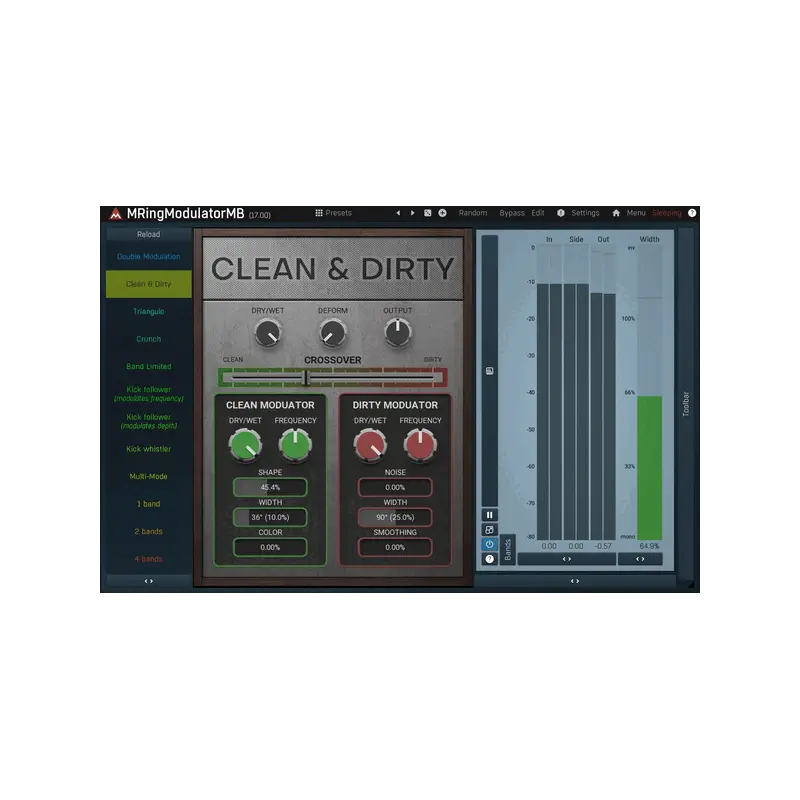Open the Settings button

click(x=585, y=213)
